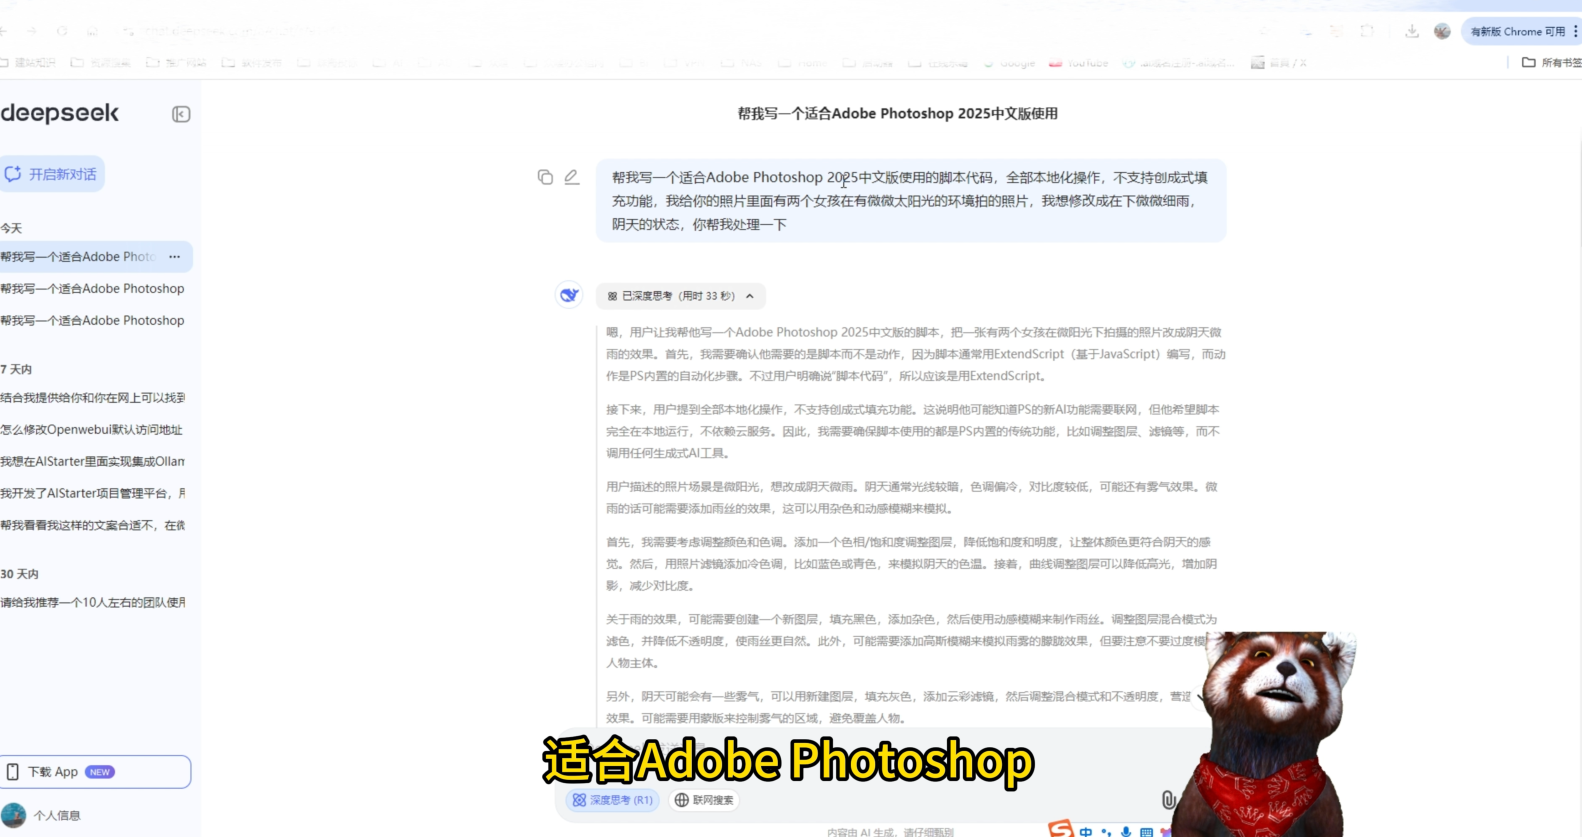Click the conversation title at page top
The height and width of the screenshot is (837, 1582).
pos(897,114)
